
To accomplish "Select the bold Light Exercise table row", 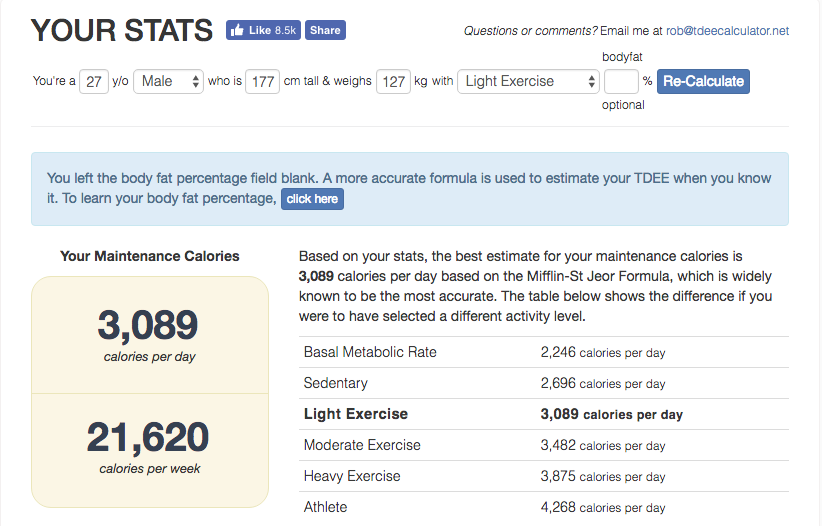I will [543, 414].
